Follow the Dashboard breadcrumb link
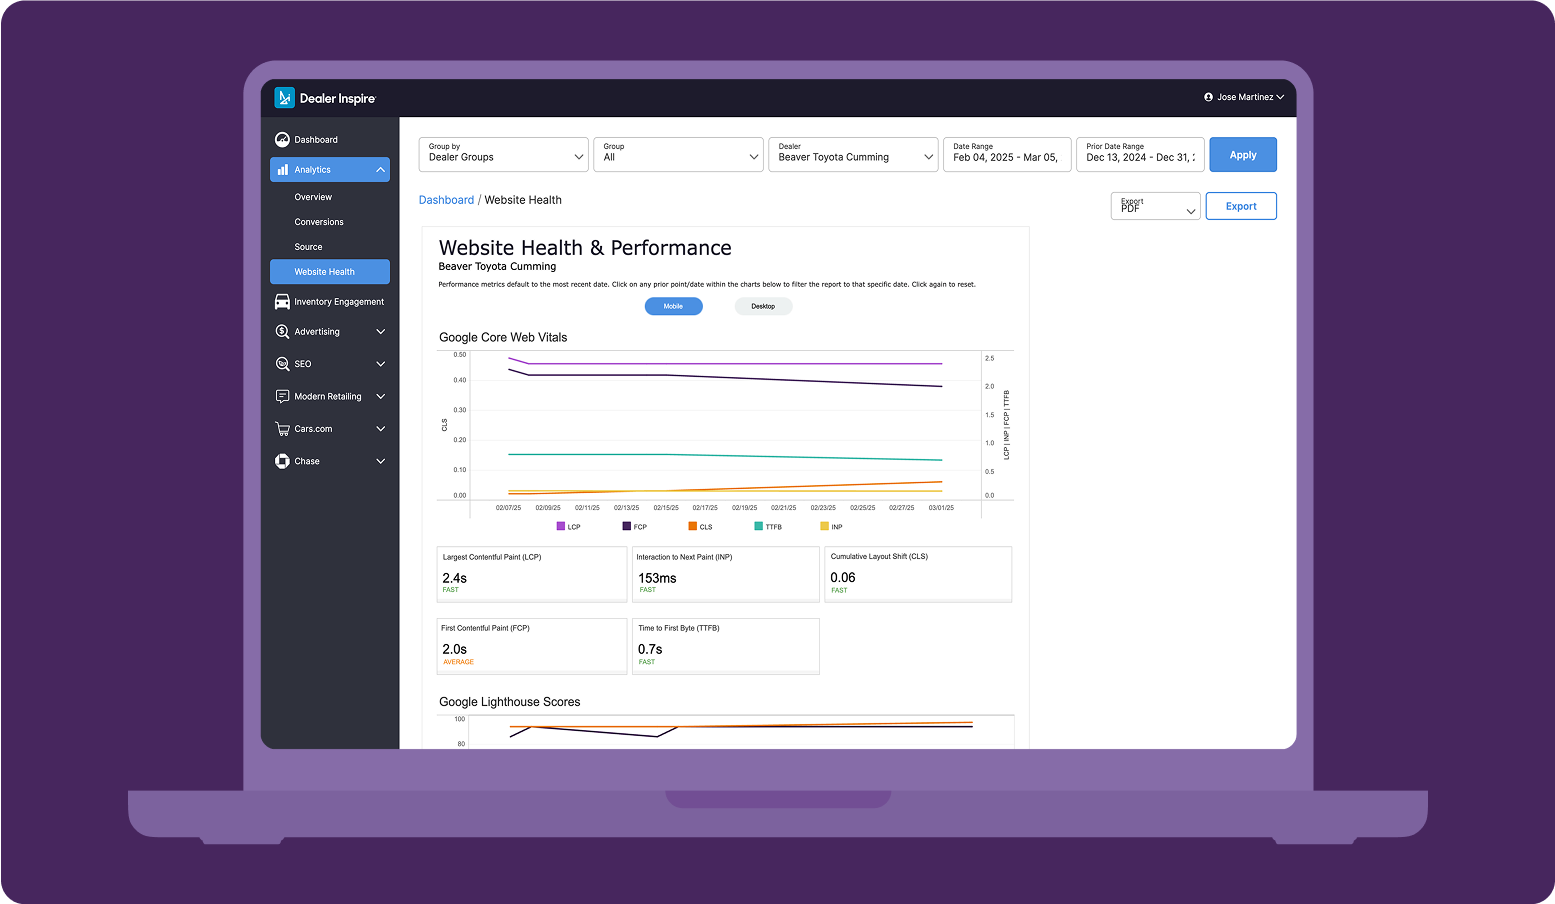The image size is (1555, 904). tap(446, 200)
